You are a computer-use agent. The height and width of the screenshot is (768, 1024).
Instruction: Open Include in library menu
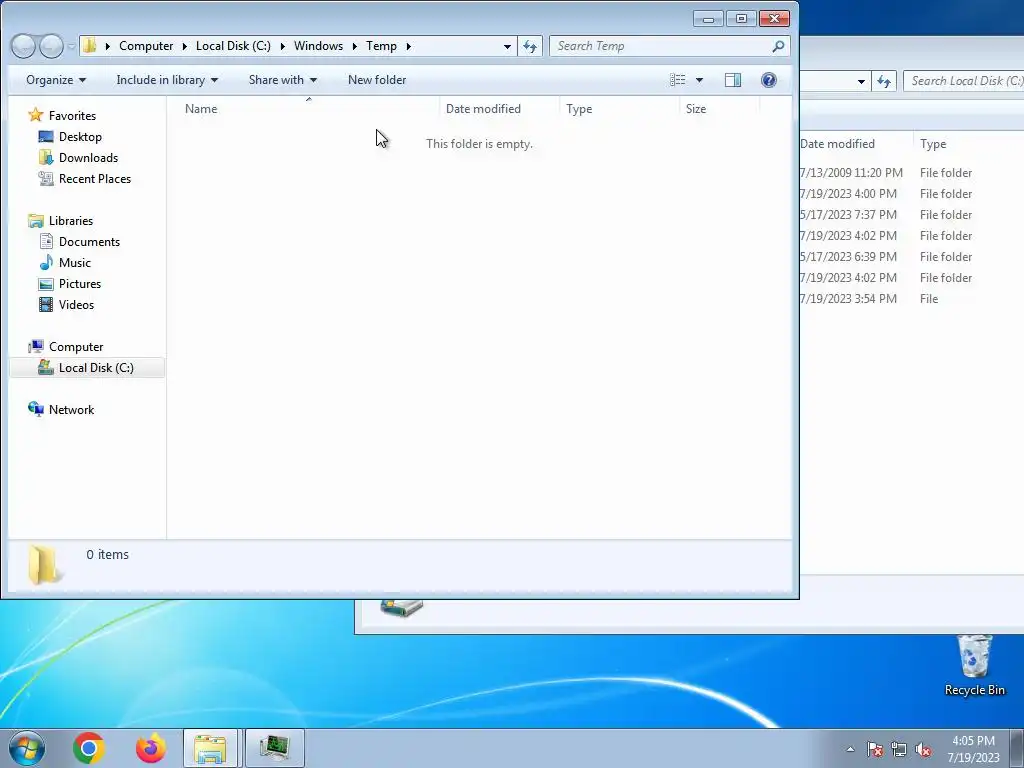(x=167, y=80)
